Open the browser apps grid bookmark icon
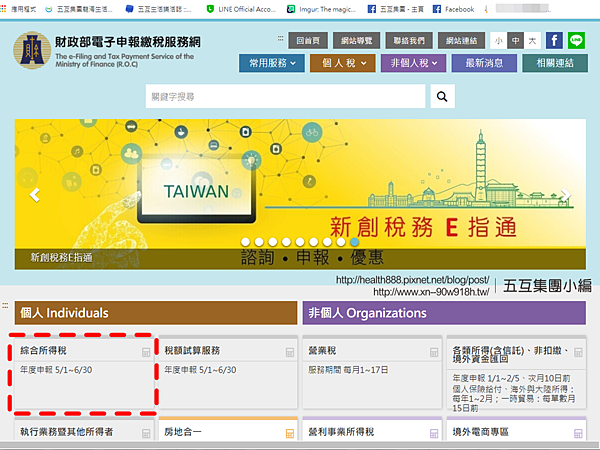 (3, 9)
